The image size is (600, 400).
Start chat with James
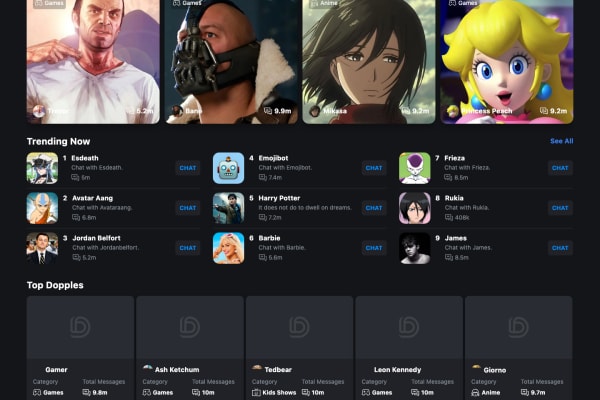560,248
